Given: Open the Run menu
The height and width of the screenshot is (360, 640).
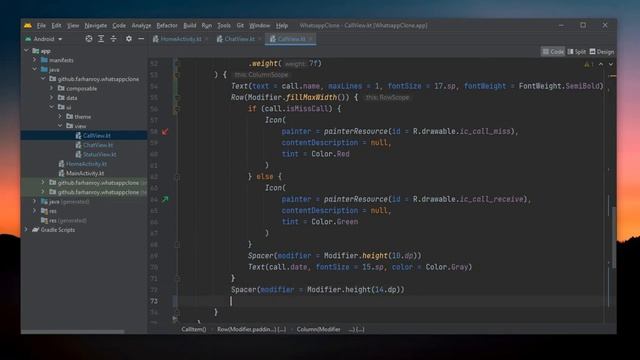Looking at the screenshot, I should point(207,25).
